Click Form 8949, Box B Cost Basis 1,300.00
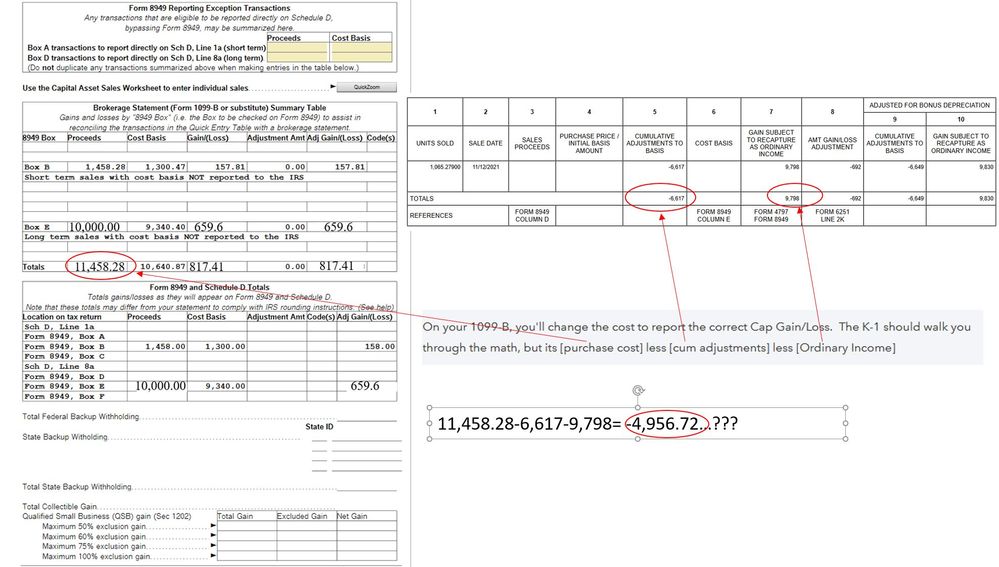 [225, 347]
